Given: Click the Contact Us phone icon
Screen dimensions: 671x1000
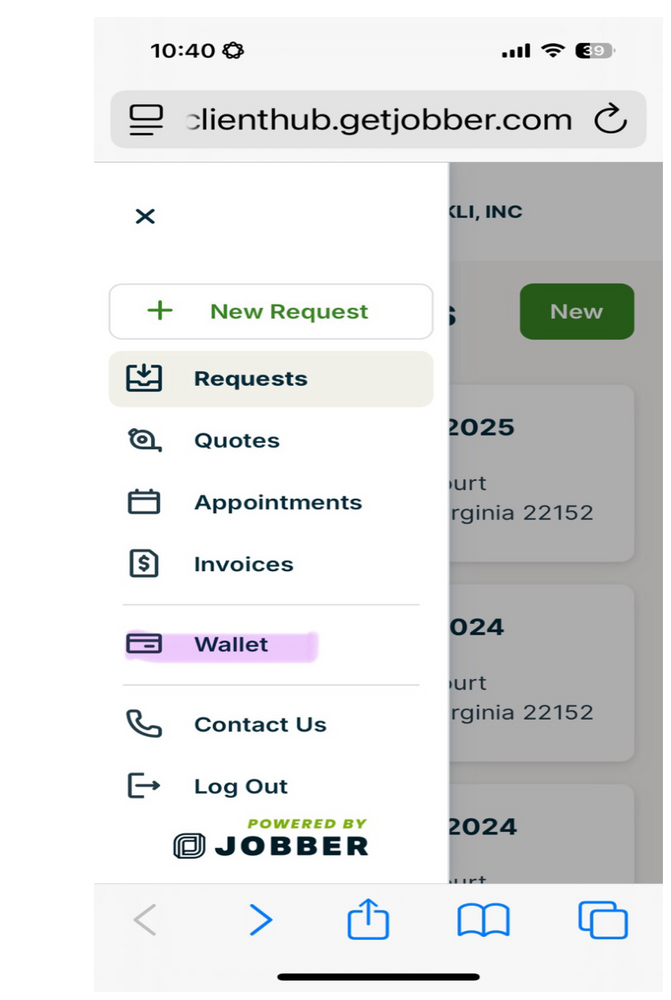Looking at the screenshot, I should click(x=144, y=724).
